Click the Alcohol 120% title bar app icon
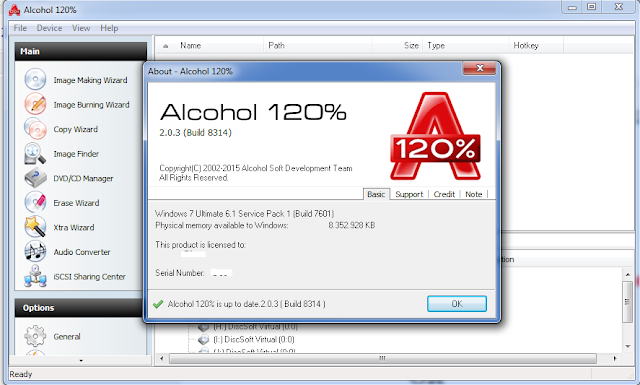Viewport: 640px width, 385px height. [14, 10]
